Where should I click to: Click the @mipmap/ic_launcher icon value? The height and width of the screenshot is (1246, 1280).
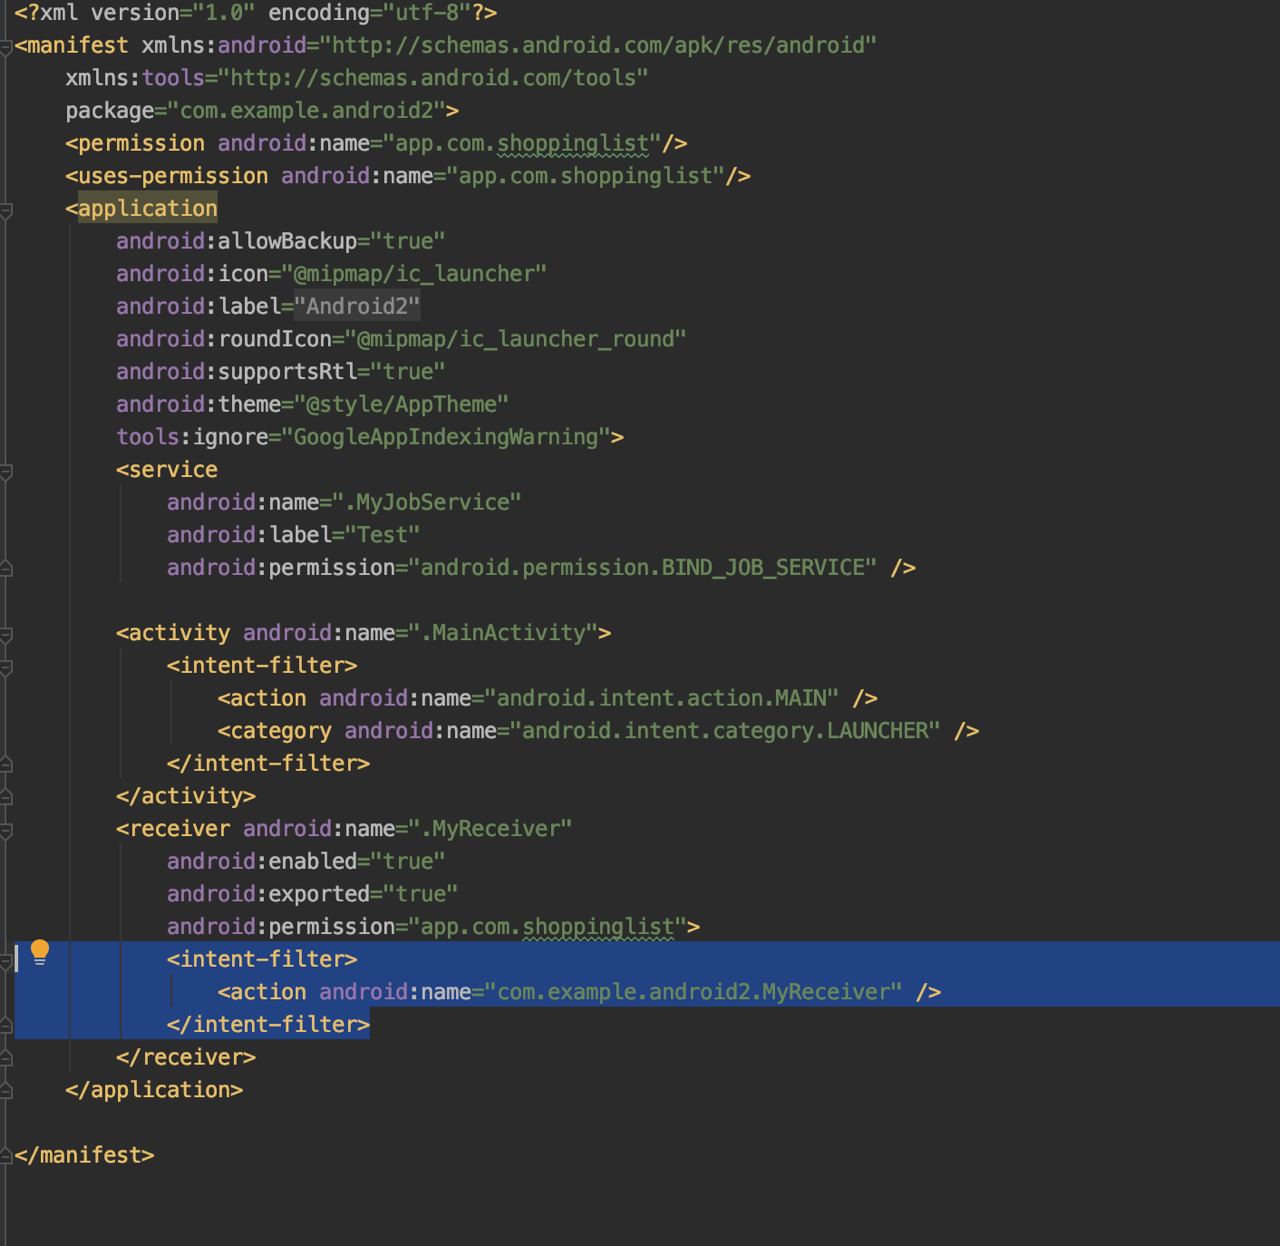(x=414, y=274)
